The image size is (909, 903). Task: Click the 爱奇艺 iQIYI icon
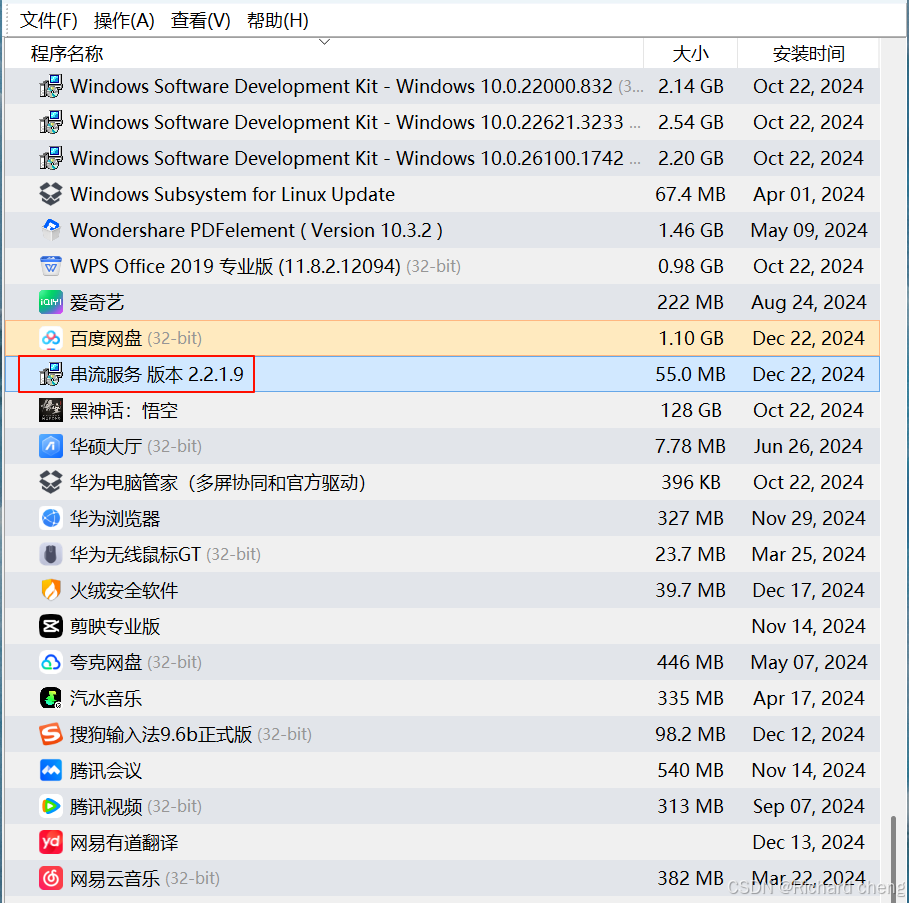pos(51,302)
